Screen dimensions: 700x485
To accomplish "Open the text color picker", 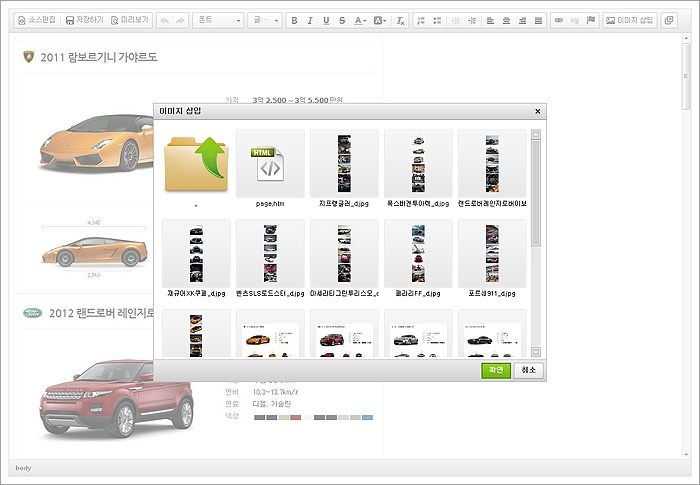I will 360,21.
